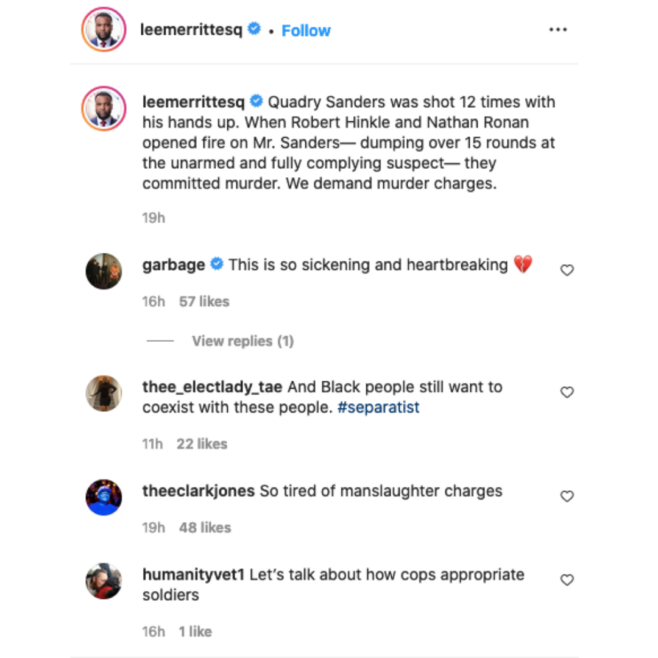Like theeclarkjones's comment with the heart
Screen dimensions: 658x658
567,496
